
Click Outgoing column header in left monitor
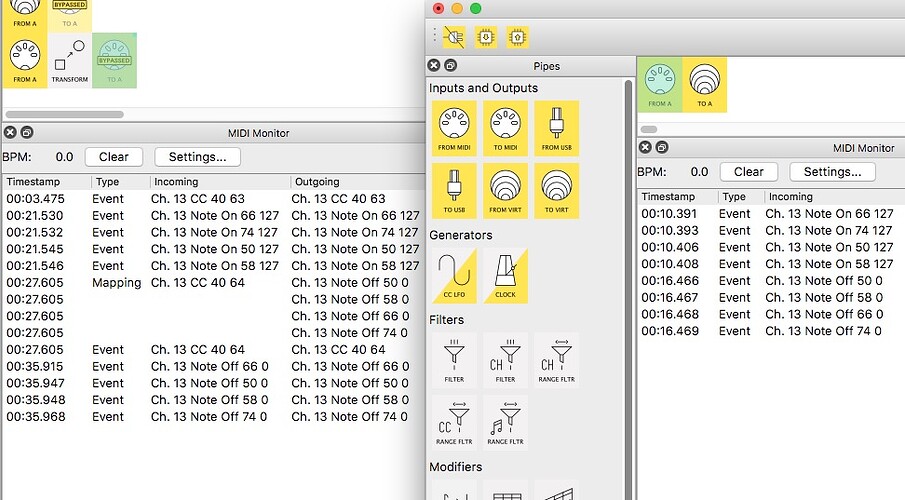[358, 182]
